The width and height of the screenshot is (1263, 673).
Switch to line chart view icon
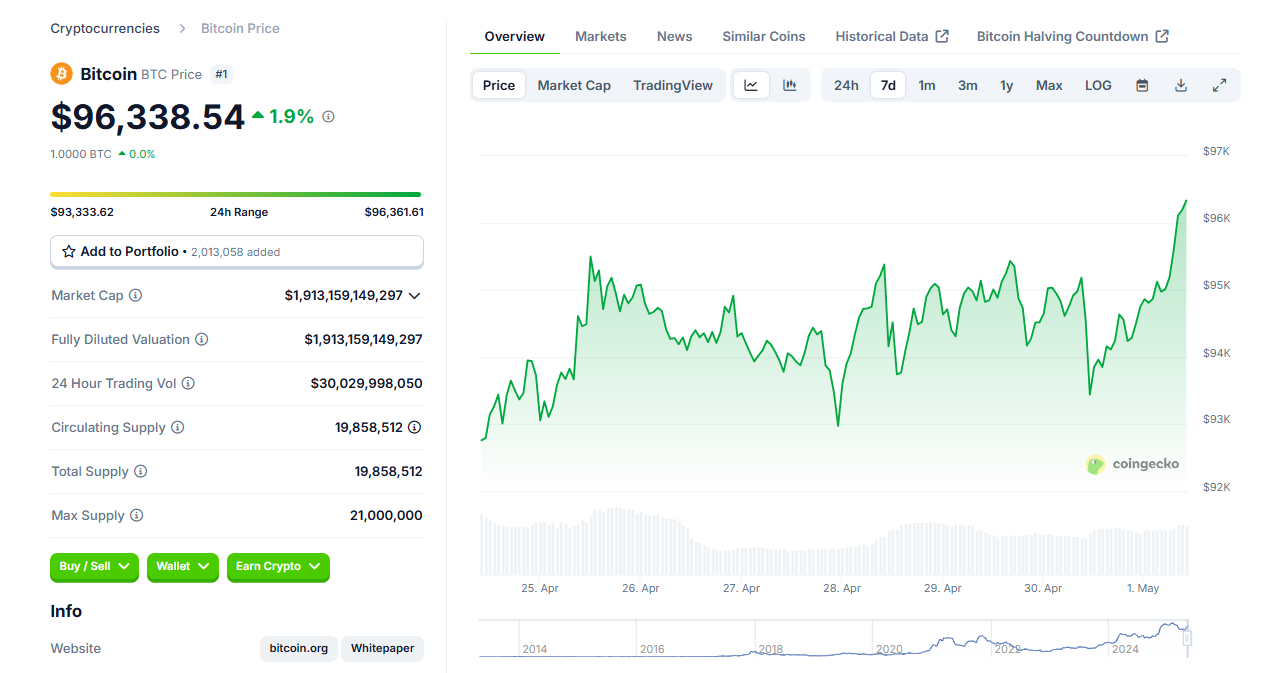pyautogui.click(x=751, y=85)
